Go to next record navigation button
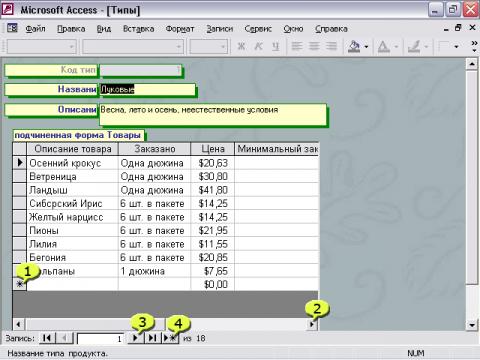This screenshot has width=480, height=360. coord(135,338)
